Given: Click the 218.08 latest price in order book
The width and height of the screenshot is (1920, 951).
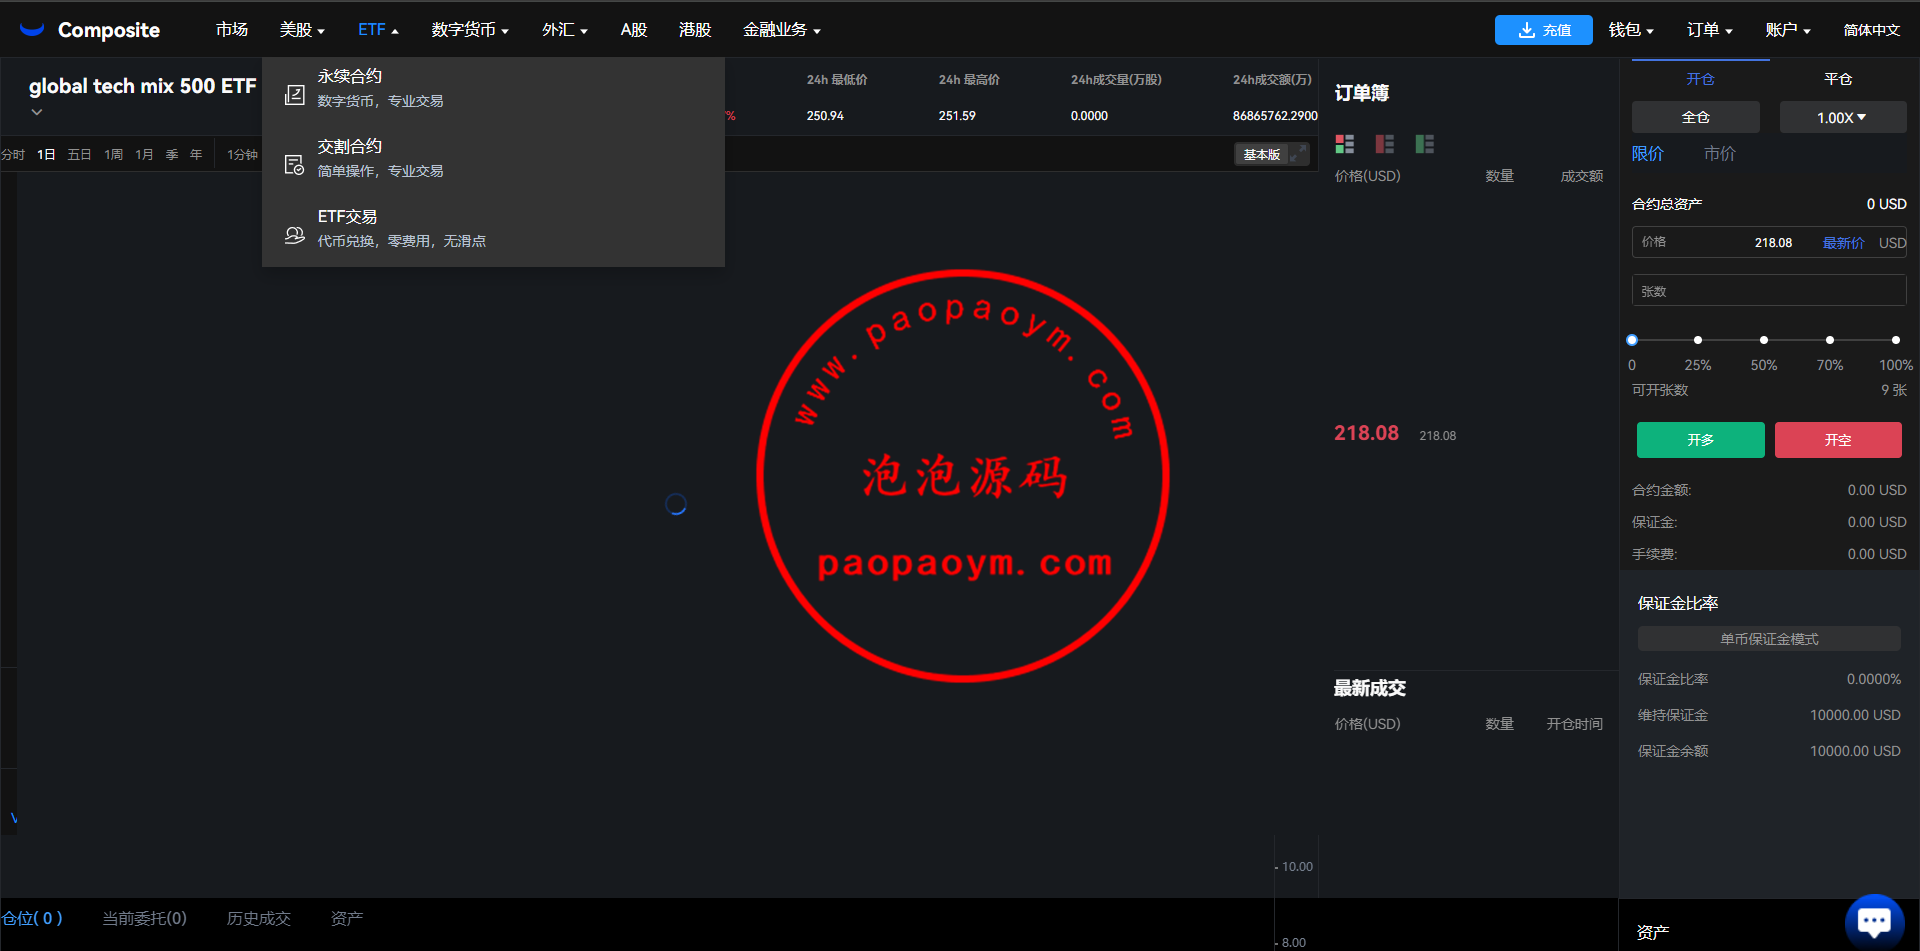Looking at the screenshot, I should tap(1366, 433).
